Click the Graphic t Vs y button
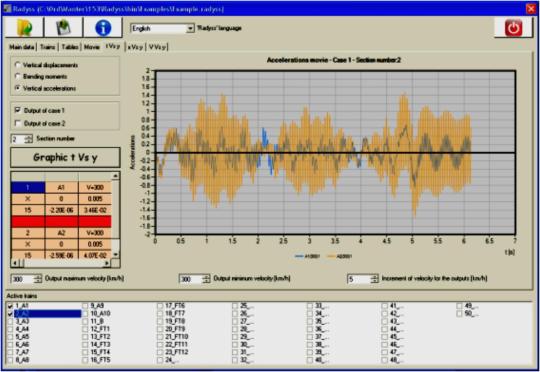Viewport: 540px width, 372px height. (x=65, y=157)
